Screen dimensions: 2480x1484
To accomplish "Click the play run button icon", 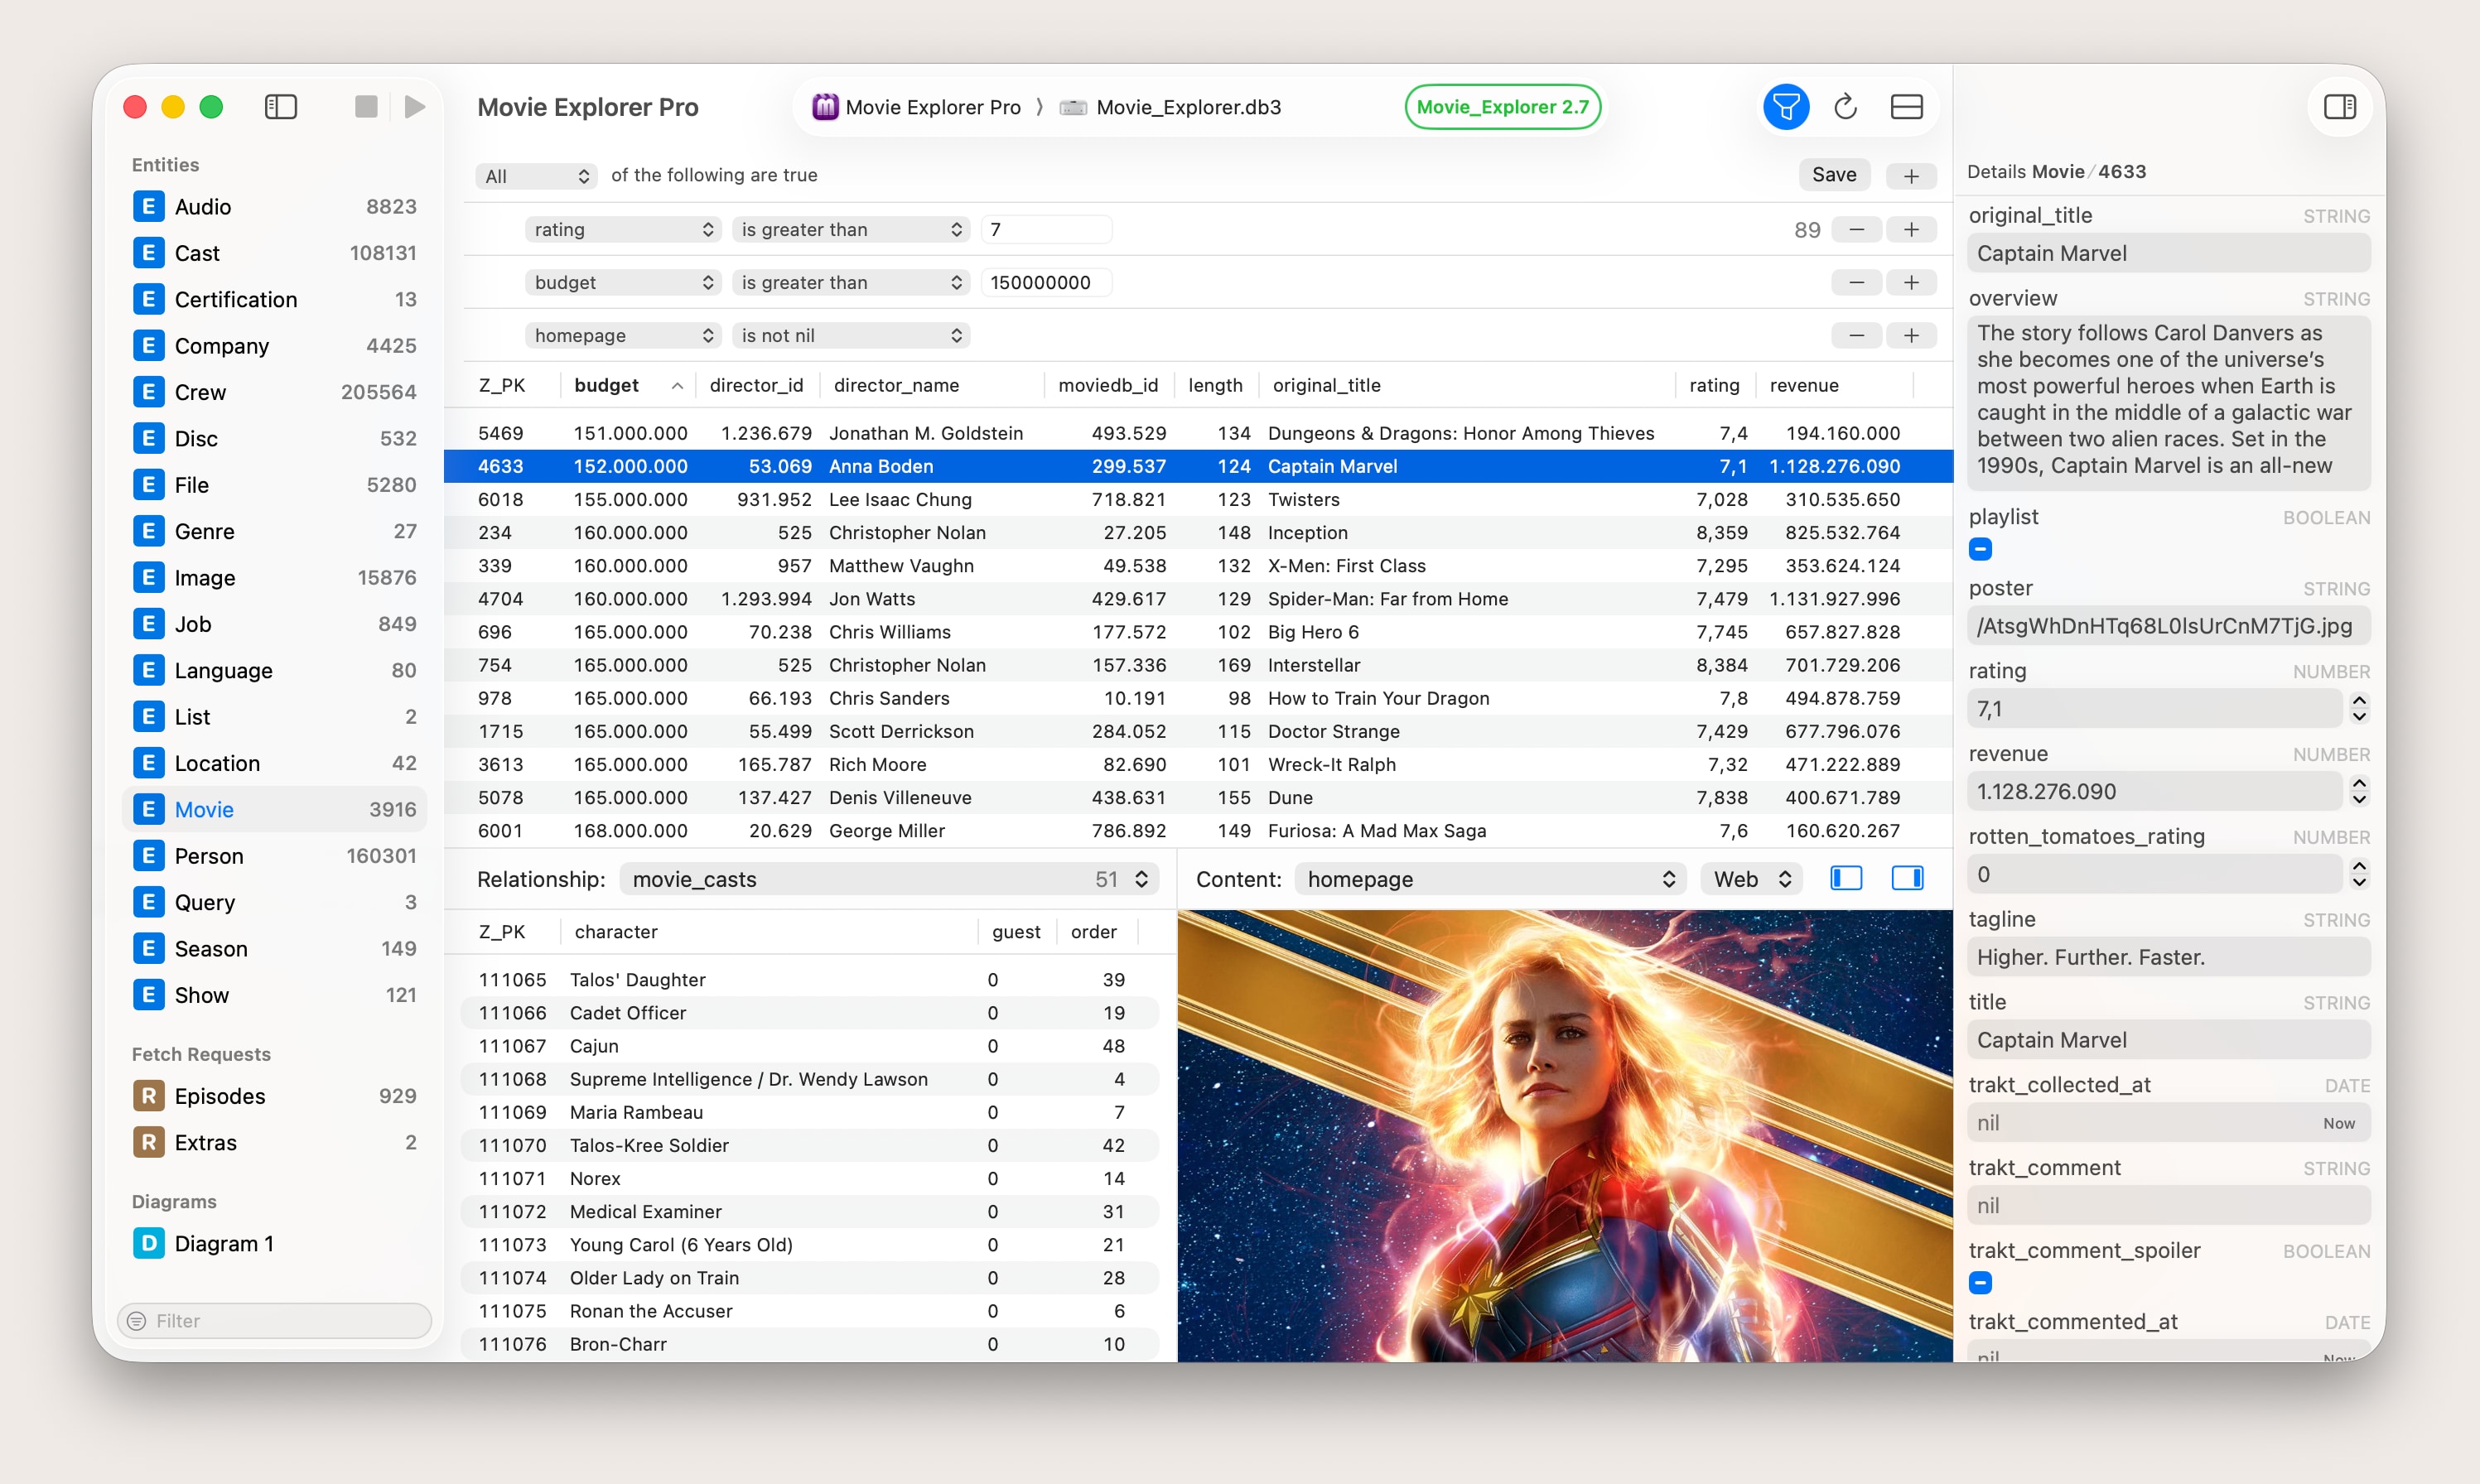I will click(415, 107).
